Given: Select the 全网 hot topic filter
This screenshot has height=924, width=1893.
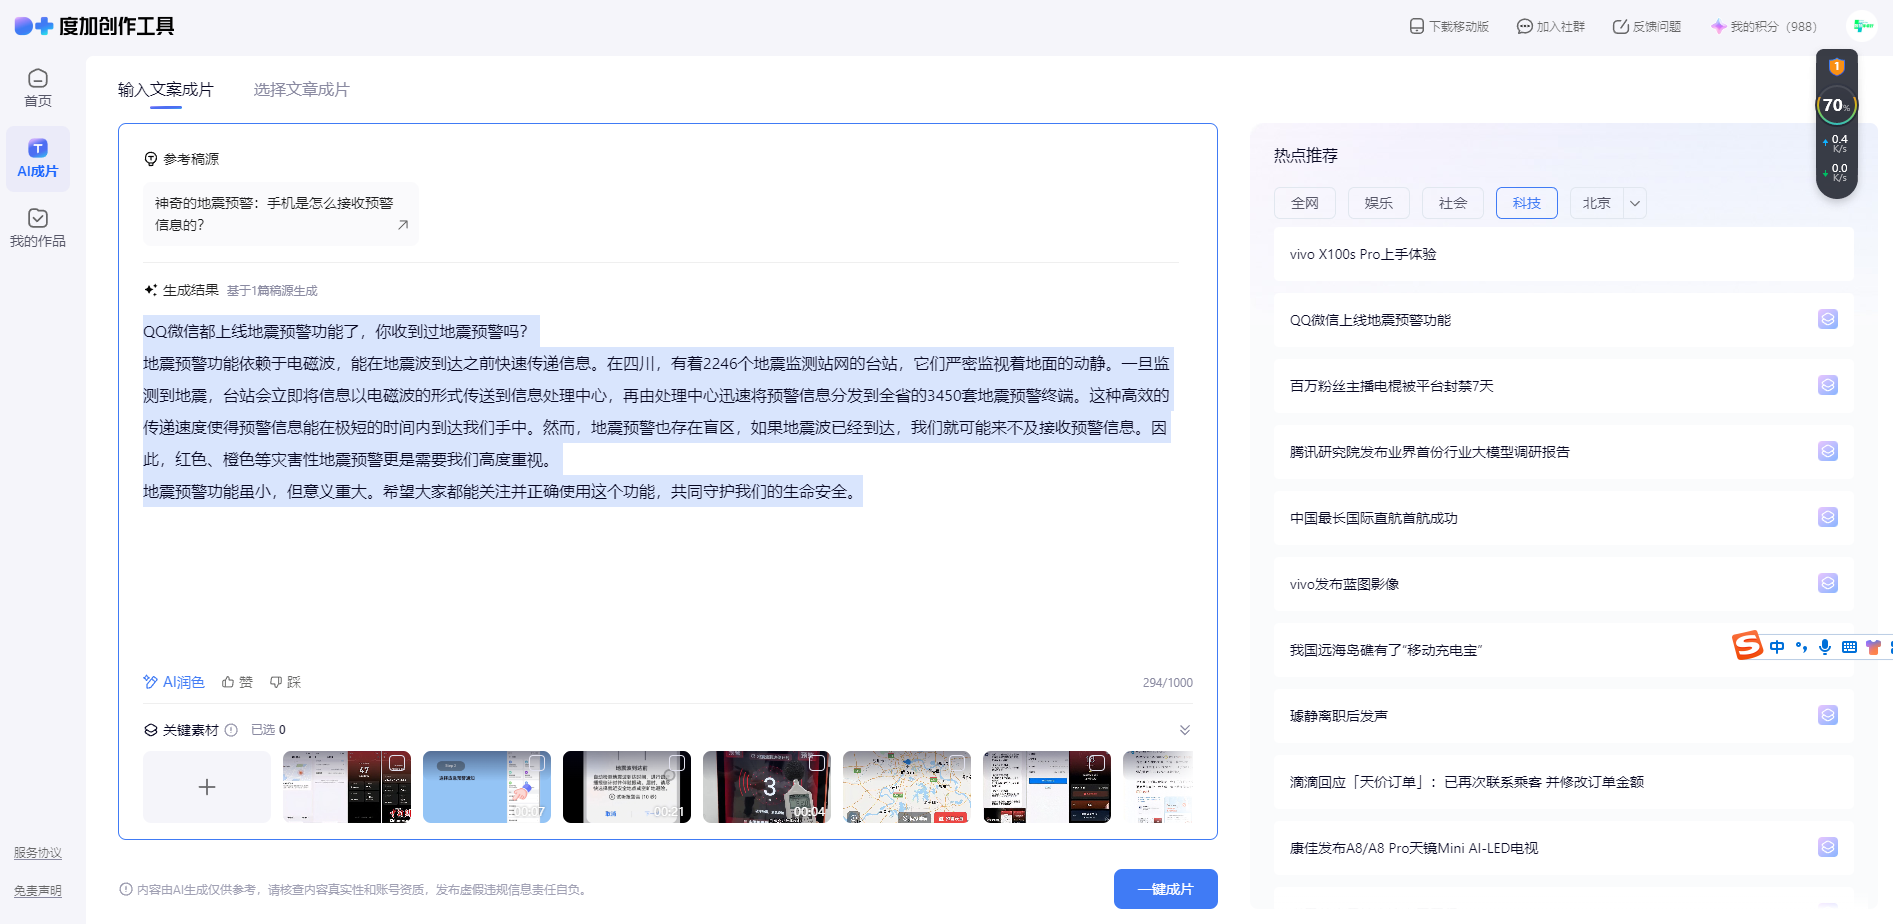Looking at the screenshot, I should [1305, 203].
